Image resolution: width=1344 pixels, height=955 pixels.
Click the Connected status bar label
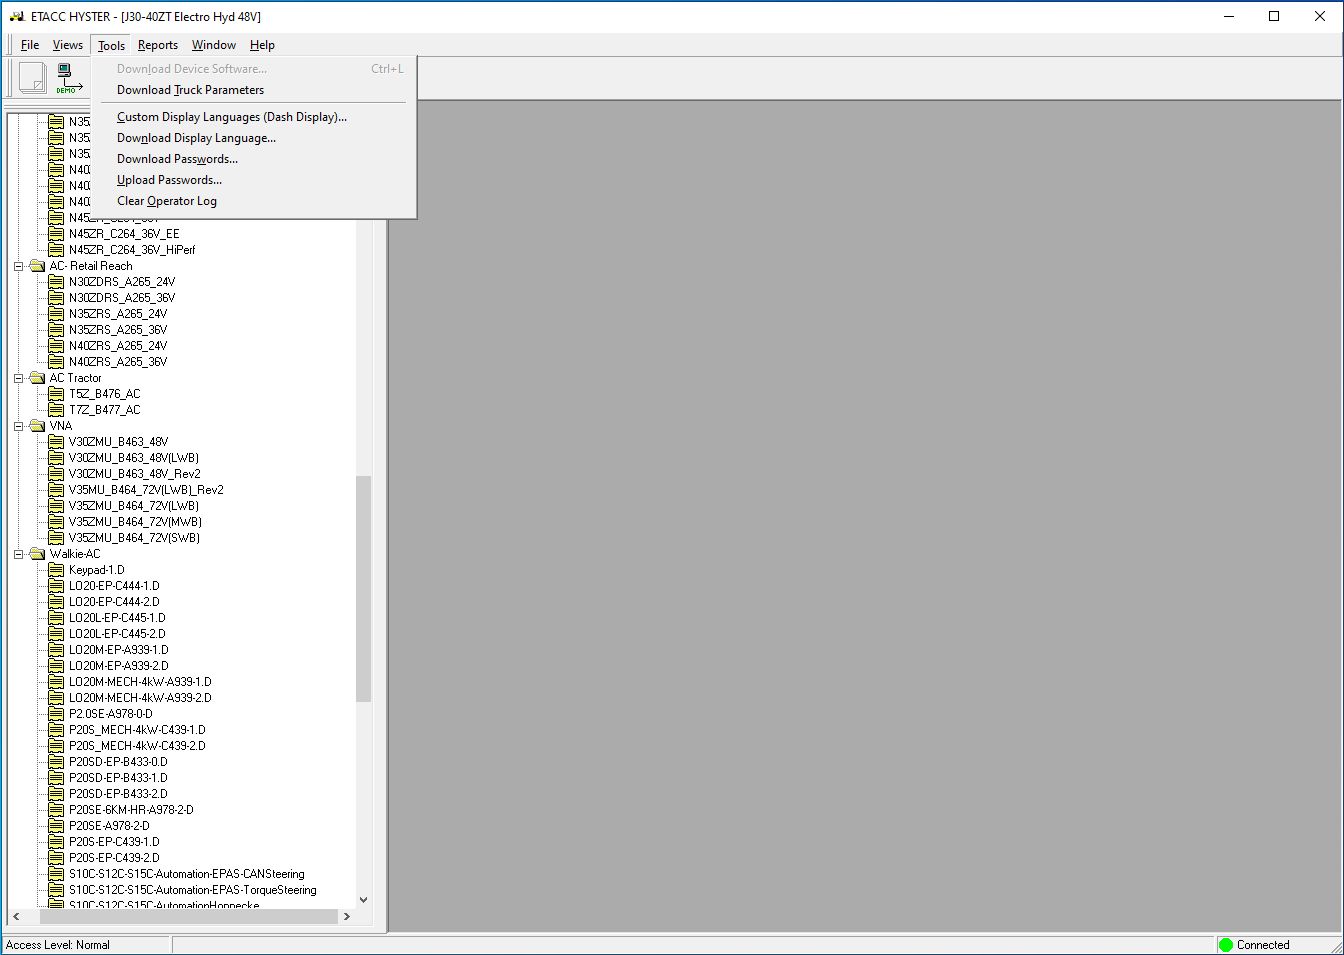tap(1263, 945)
